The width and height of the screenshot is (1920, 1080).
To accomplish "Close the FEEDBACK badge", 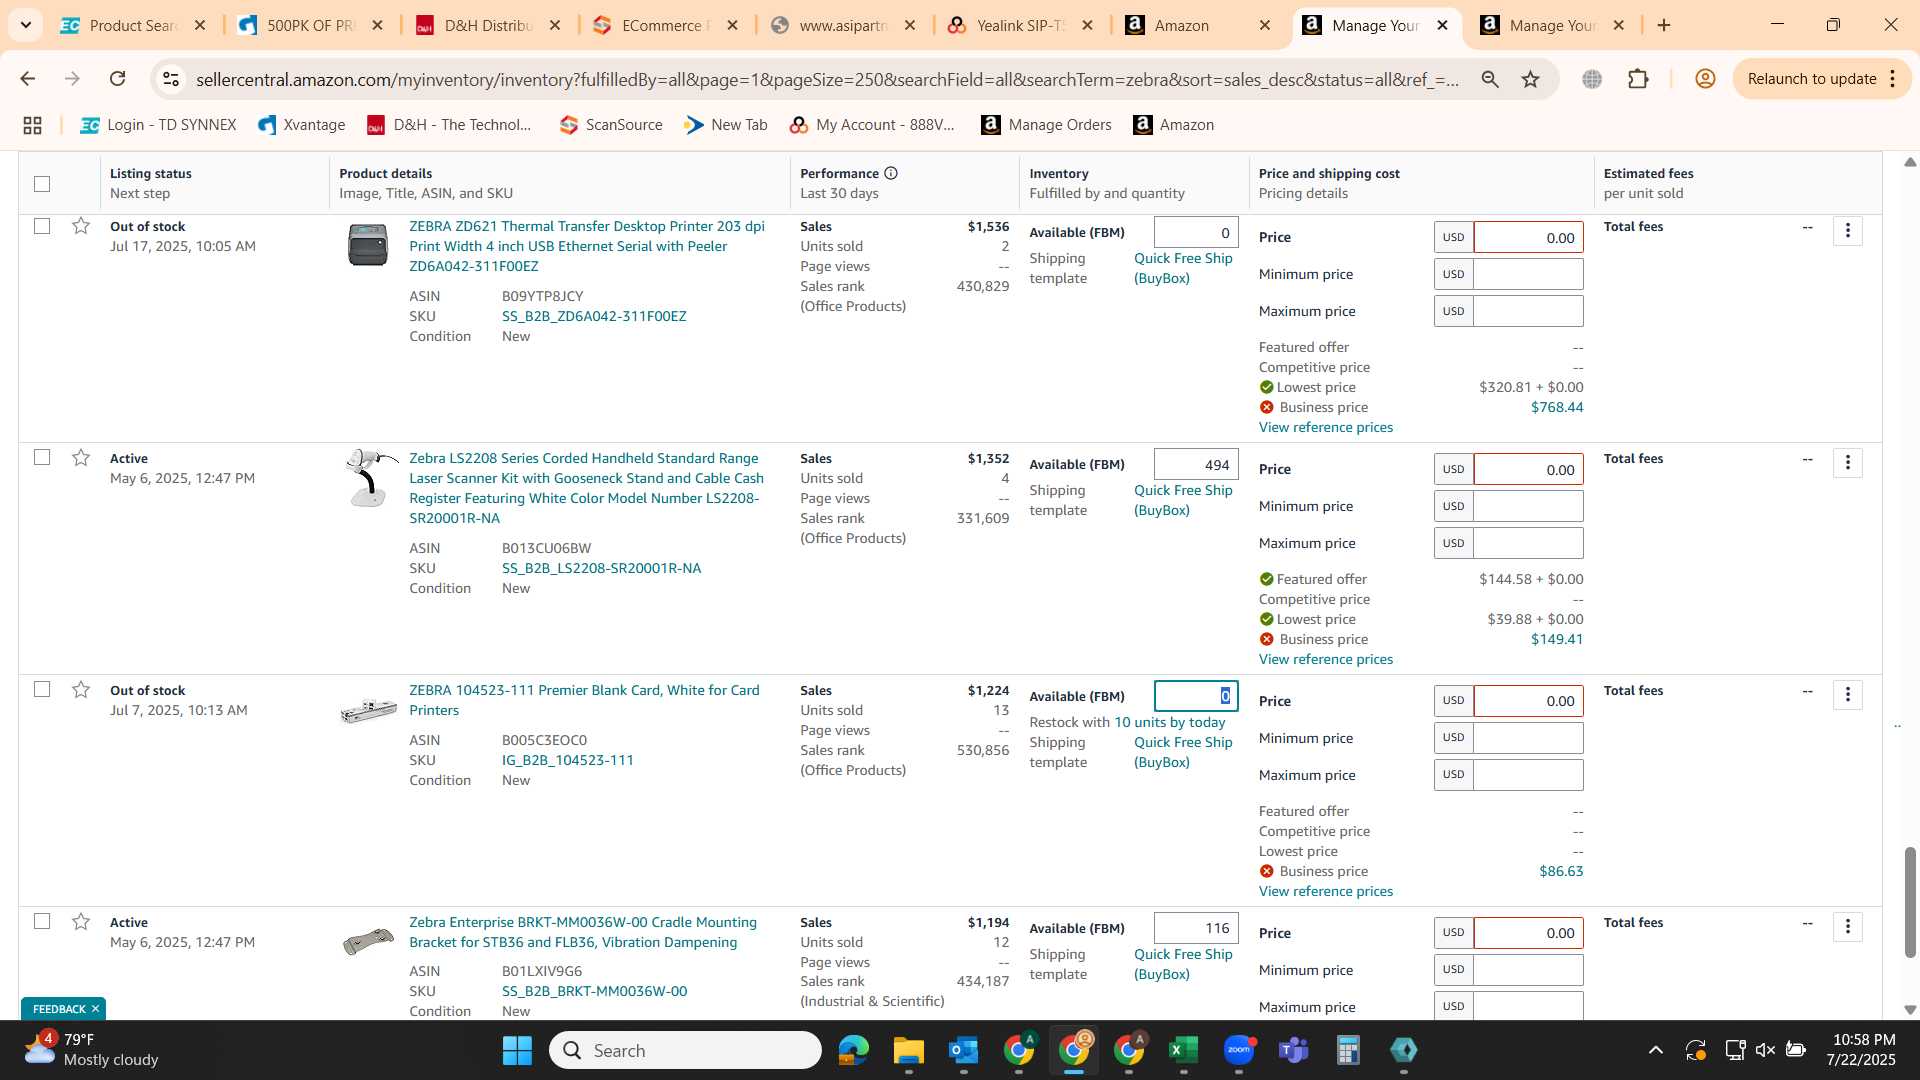I will pos(95,1009).
